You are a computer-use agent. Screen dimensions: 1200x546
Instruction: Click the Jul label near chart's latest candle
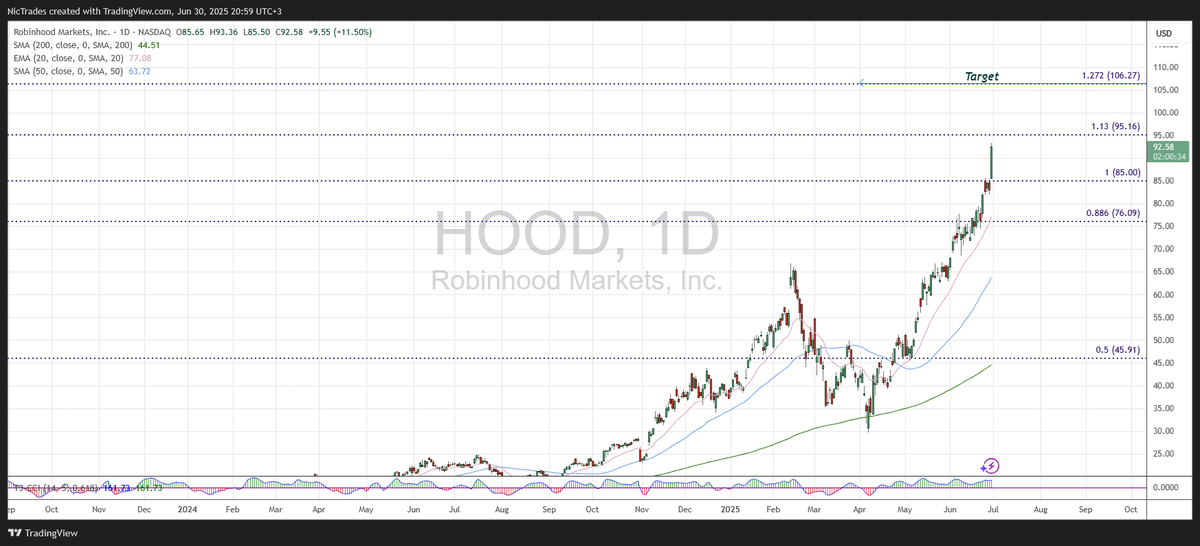click(995, 508)
